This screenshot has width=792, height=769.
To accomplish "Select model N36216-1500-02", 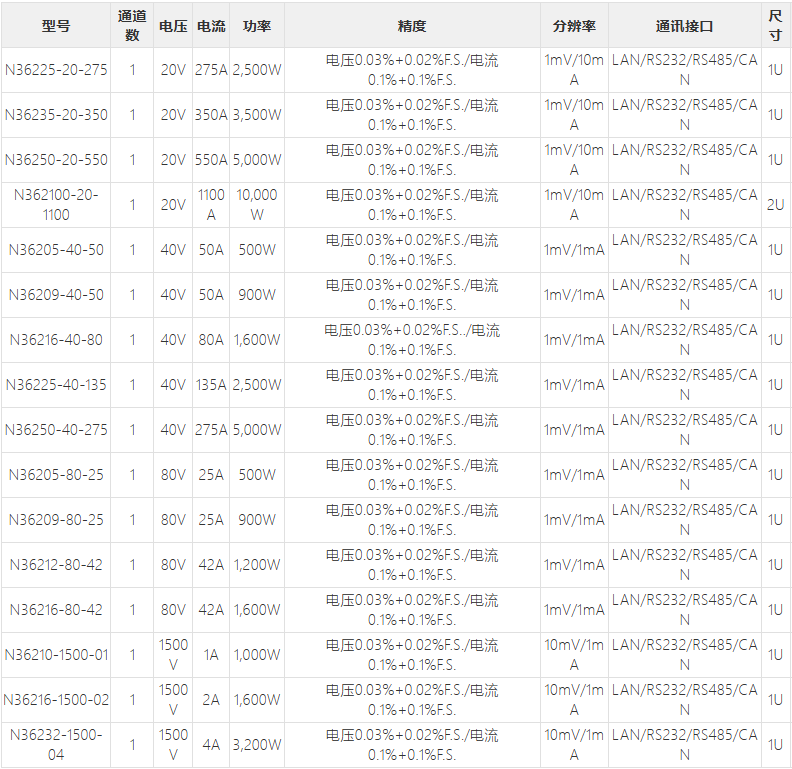I will (x=56, y=699).
